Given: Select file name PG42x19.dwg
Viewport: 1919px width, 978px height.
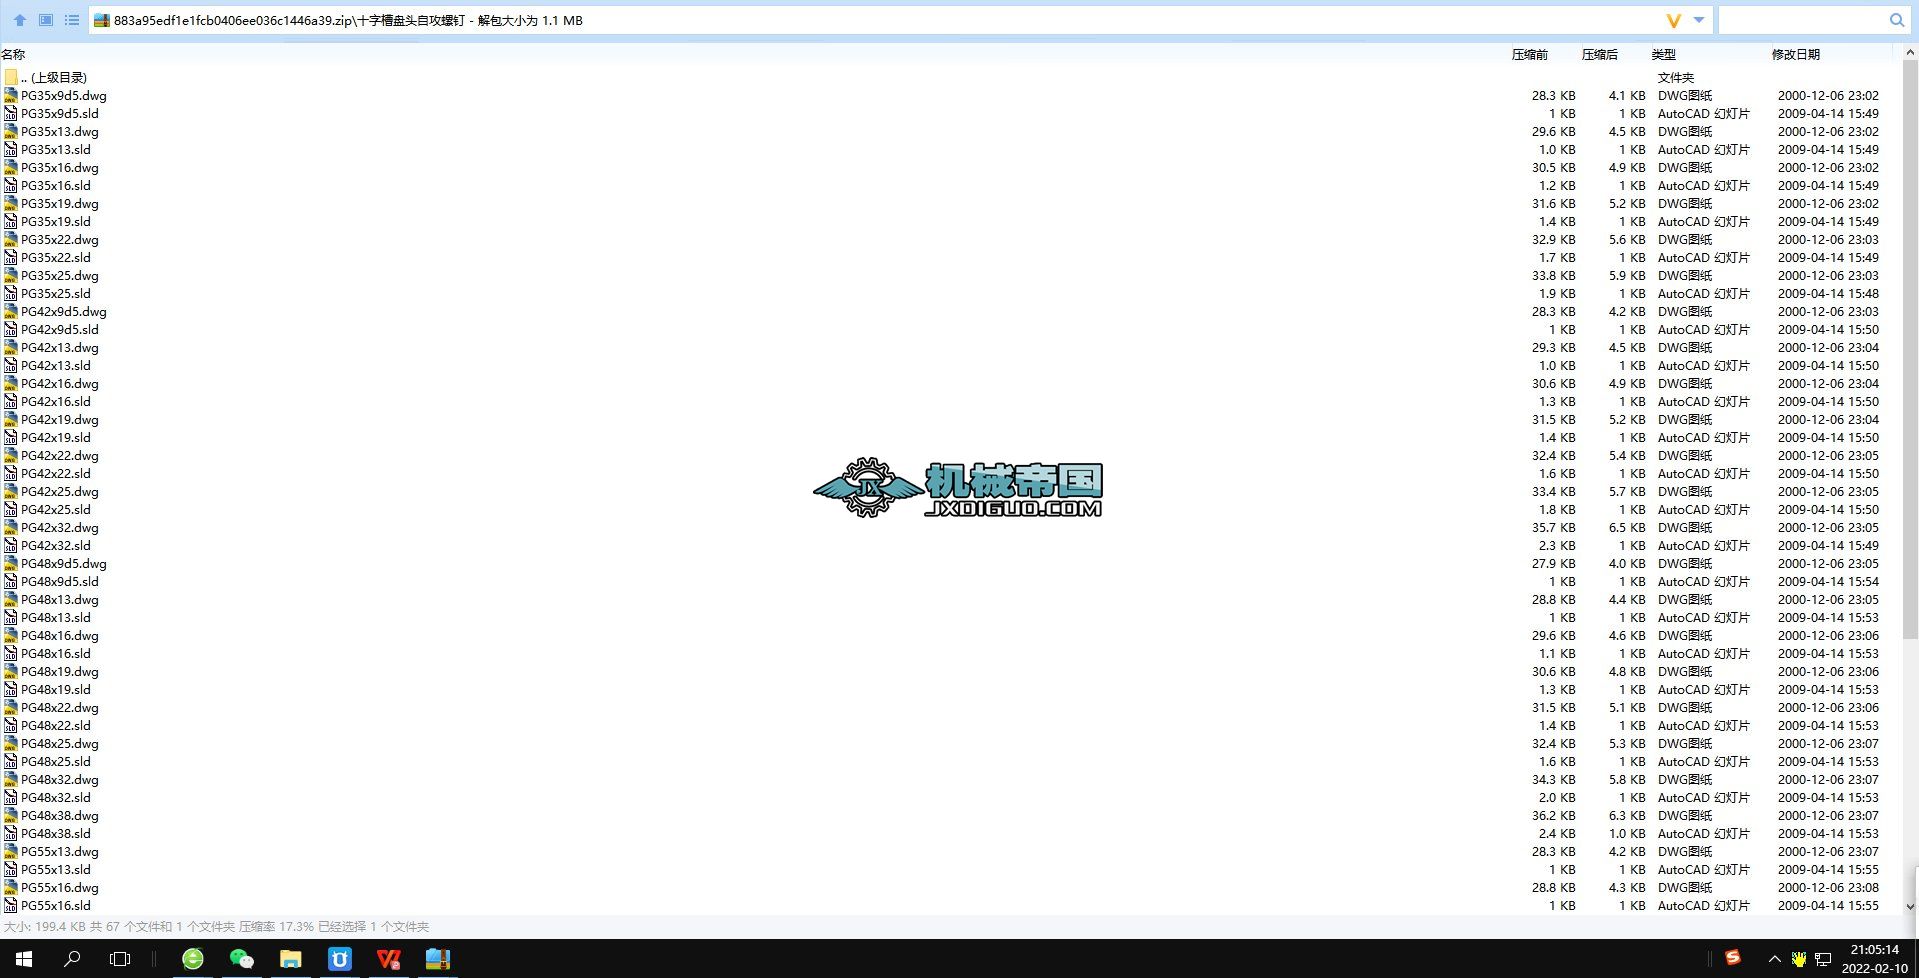Looking at the screenshot, I should tap(60, 420).
